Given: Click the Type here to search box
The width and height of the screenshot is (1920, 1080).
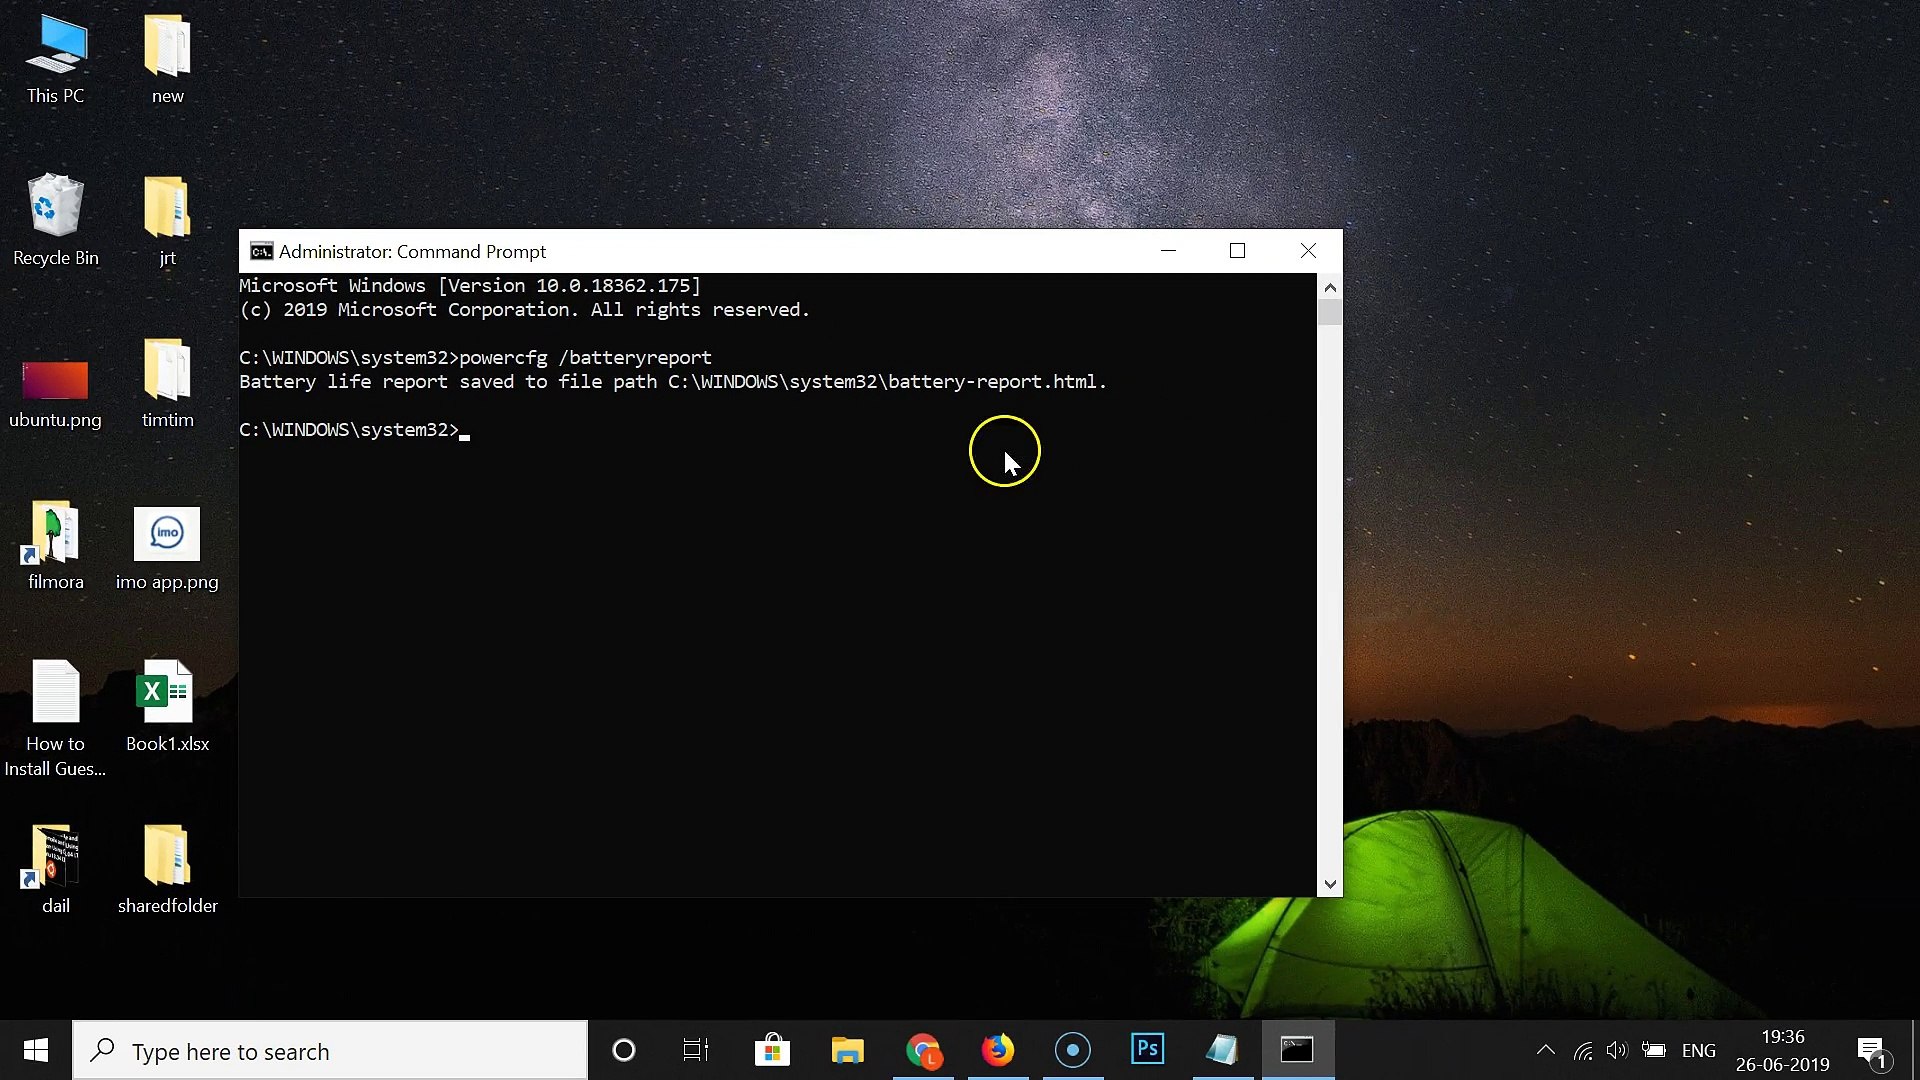Looking at the screenshot, I should [330, 1051].
